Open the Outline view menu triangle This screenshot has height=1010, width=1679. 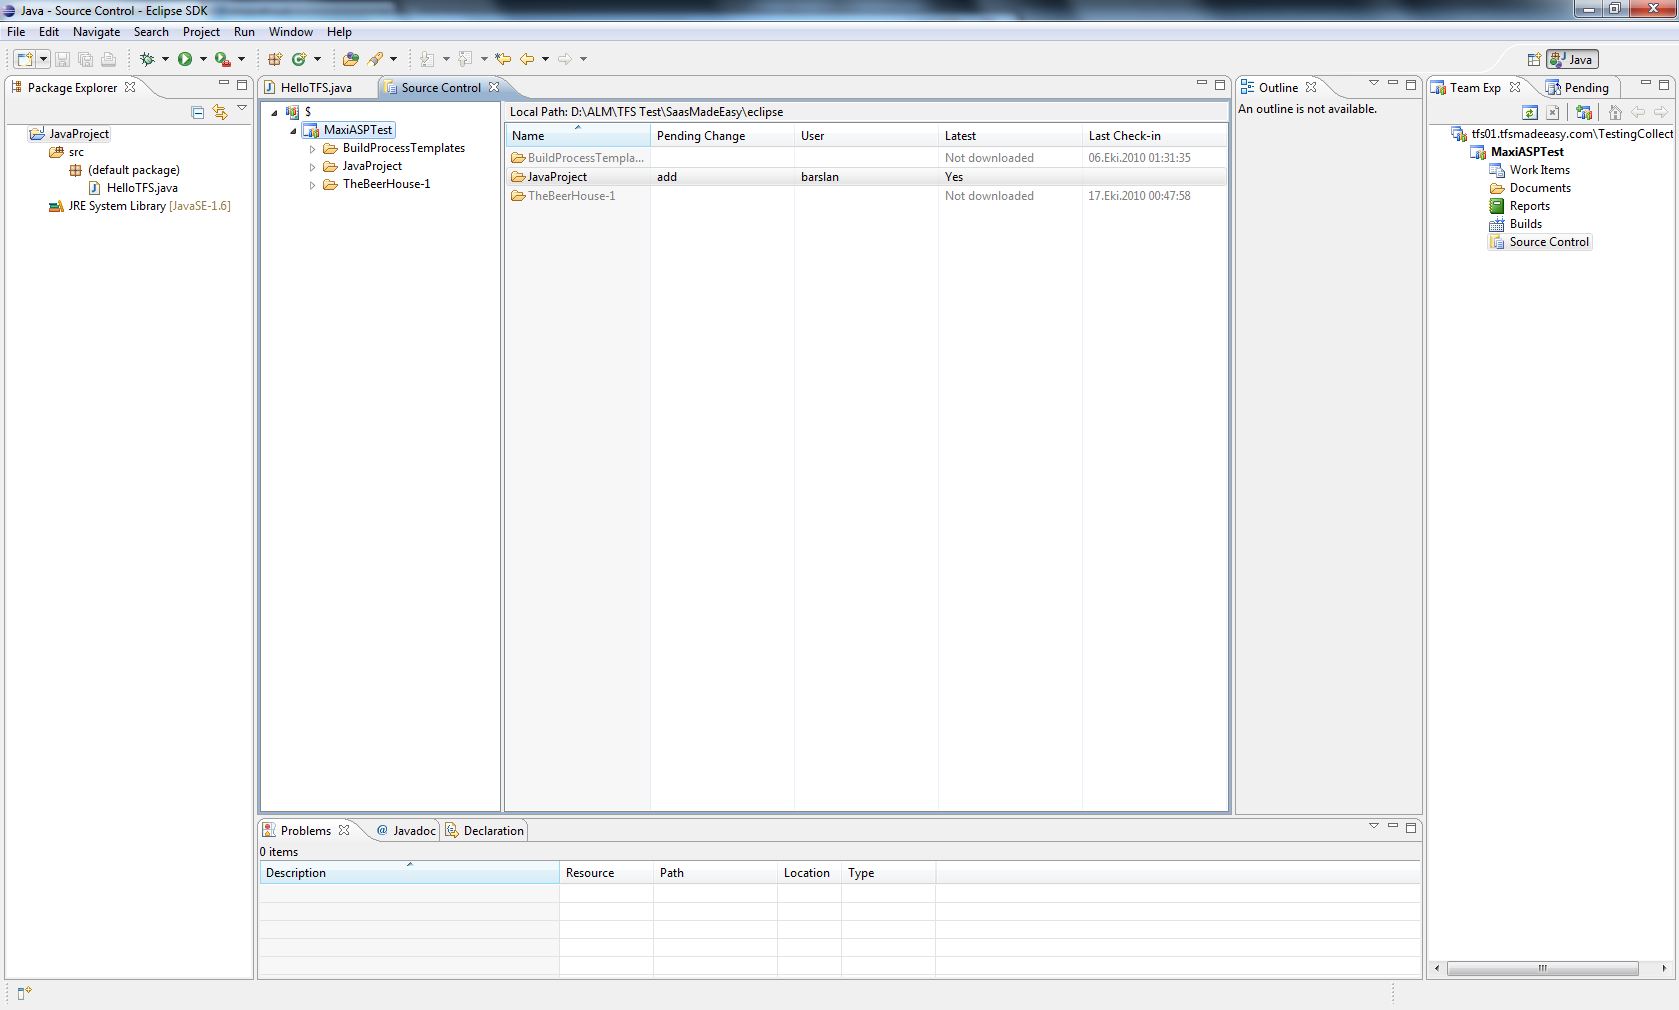[x=1373, y=83]
